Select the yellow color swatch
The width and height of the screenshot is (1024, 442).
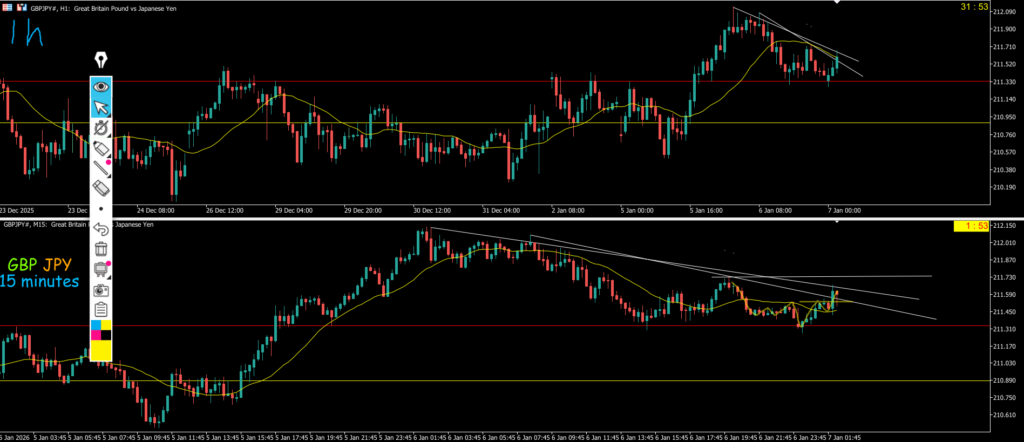click(101, 351)
